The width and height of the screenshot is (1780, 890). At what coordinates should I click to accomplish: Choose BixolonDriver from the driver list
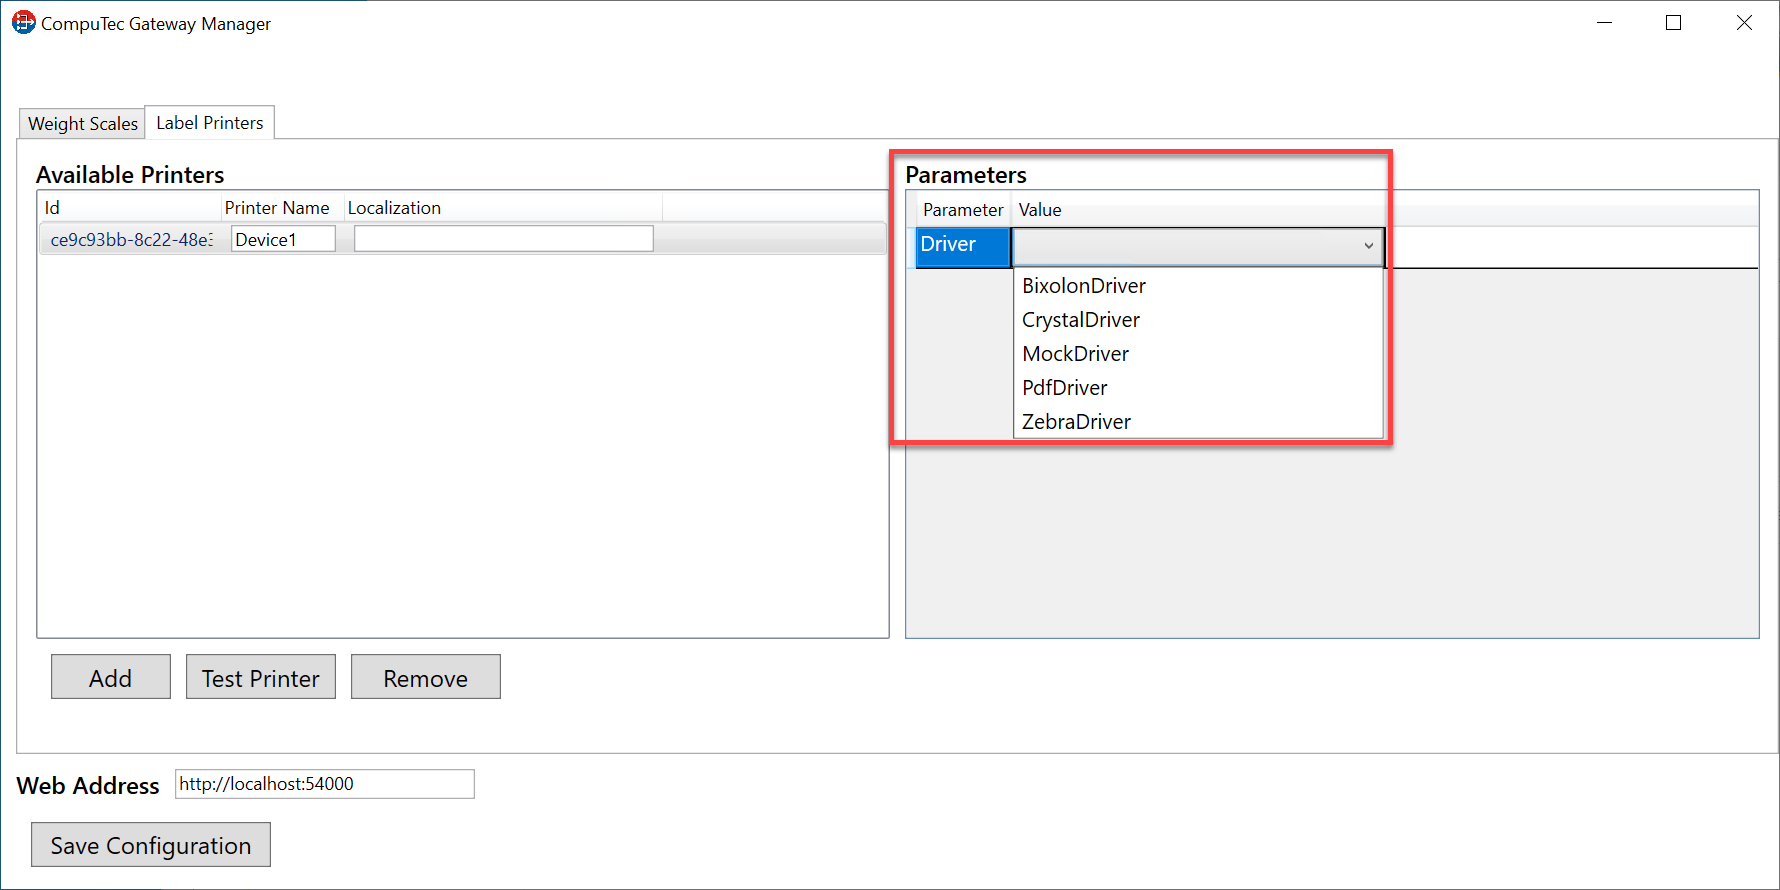(1083, 286)
